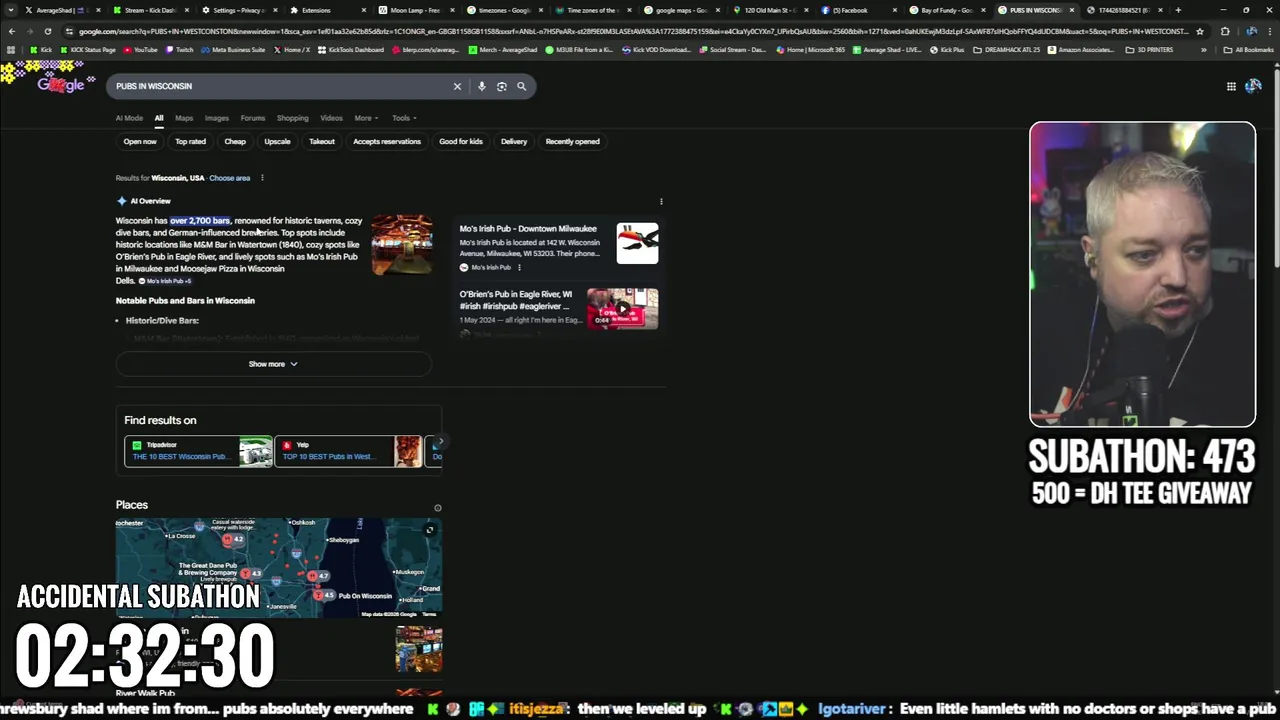
Task: Bookmark this page with the star icon
Action: point(1201,31)
